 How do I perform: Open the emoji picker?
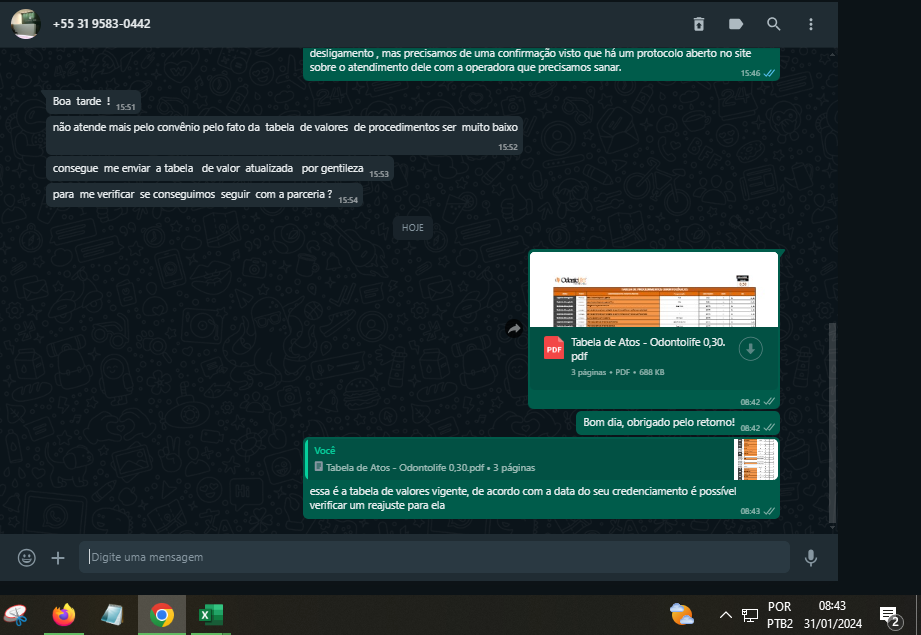[27, 558]
